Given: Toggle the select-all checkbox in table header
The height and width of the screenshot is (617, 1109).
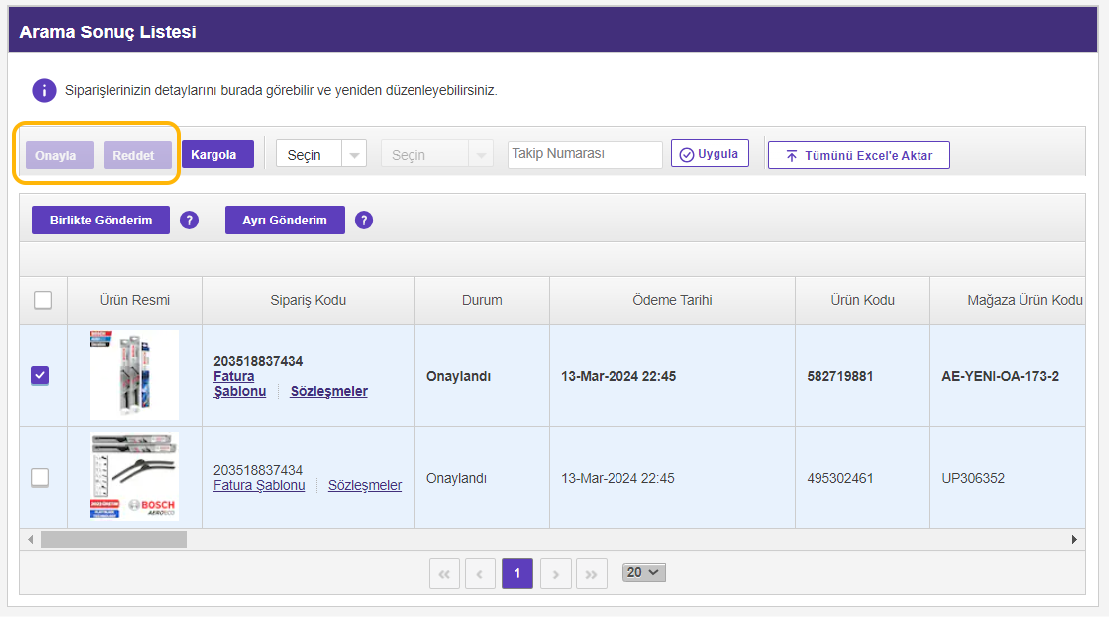Looking at the screenshot, I should point(43,300).
